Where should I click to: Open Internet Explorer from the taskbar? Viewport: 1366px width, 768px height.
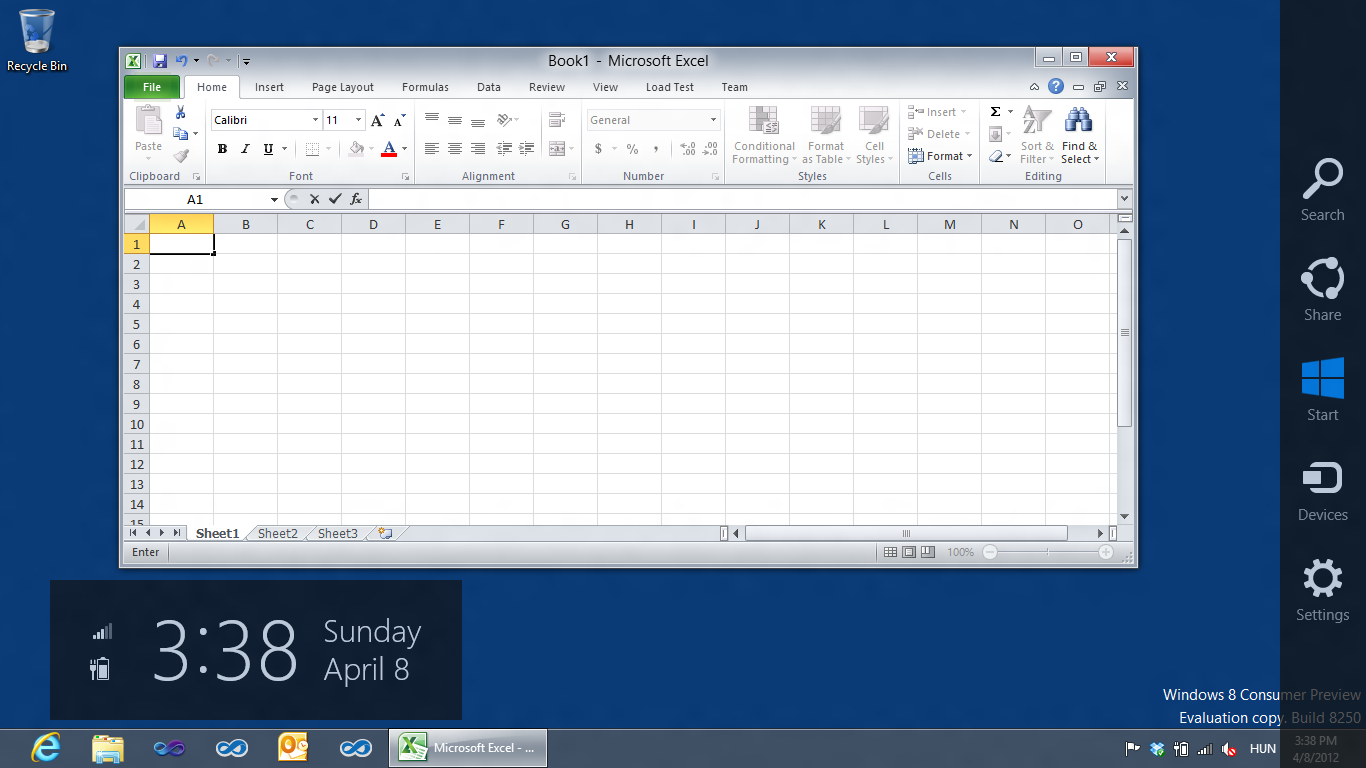coord(46,748)
